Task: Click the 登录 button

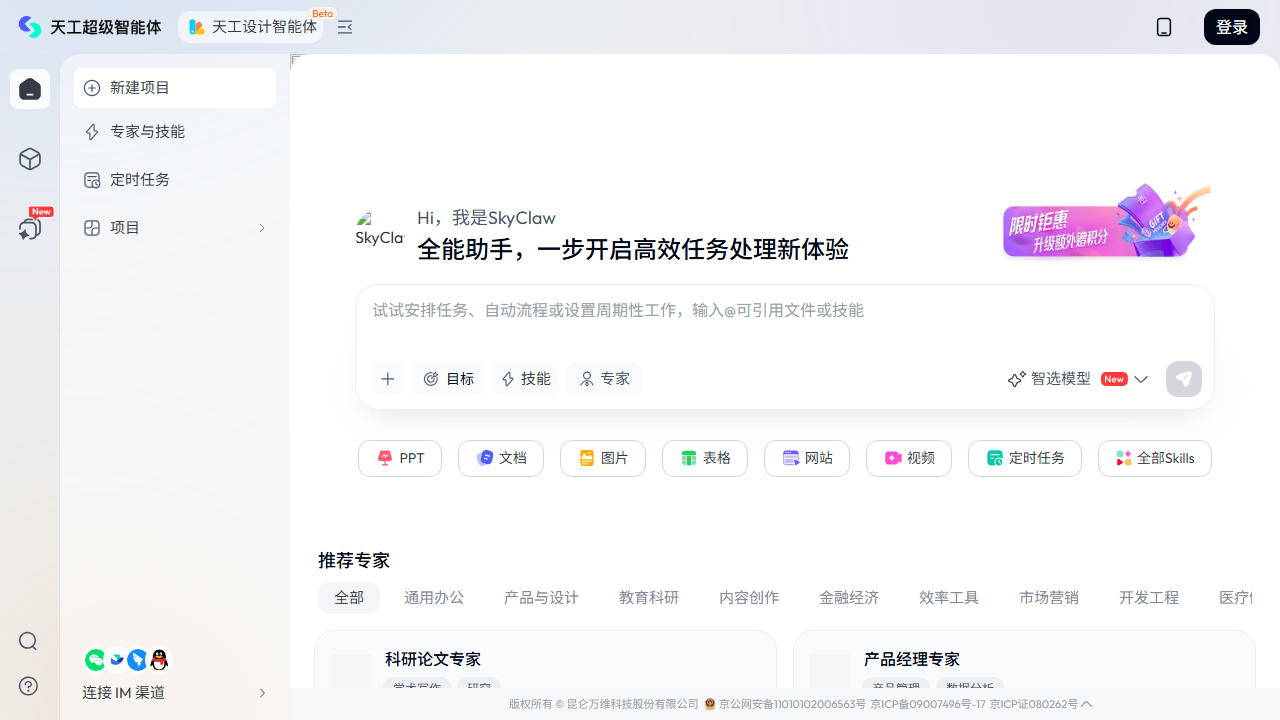Action: (1232, 27)
